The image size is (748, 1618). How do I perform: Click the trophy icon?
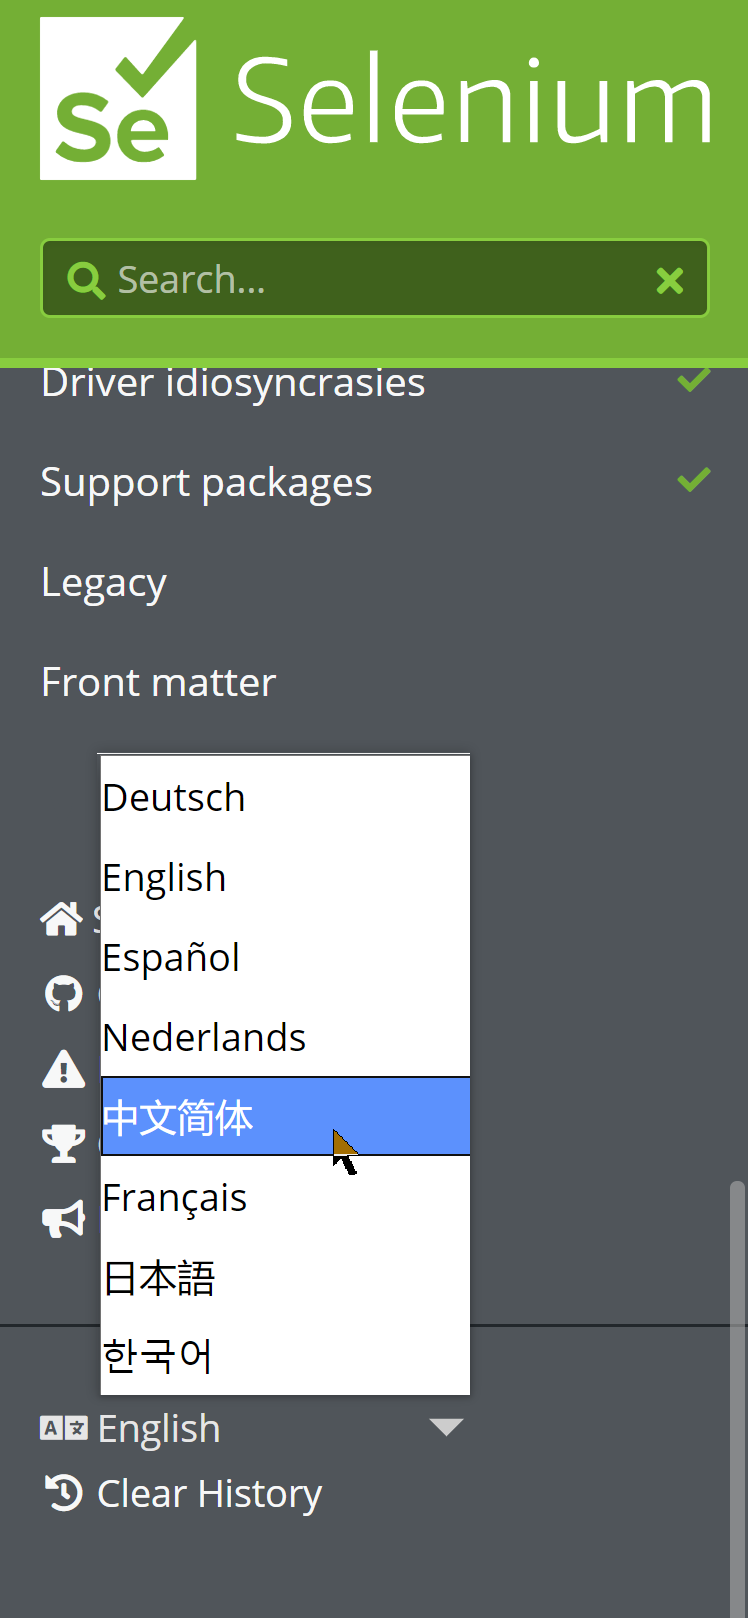63,1144
